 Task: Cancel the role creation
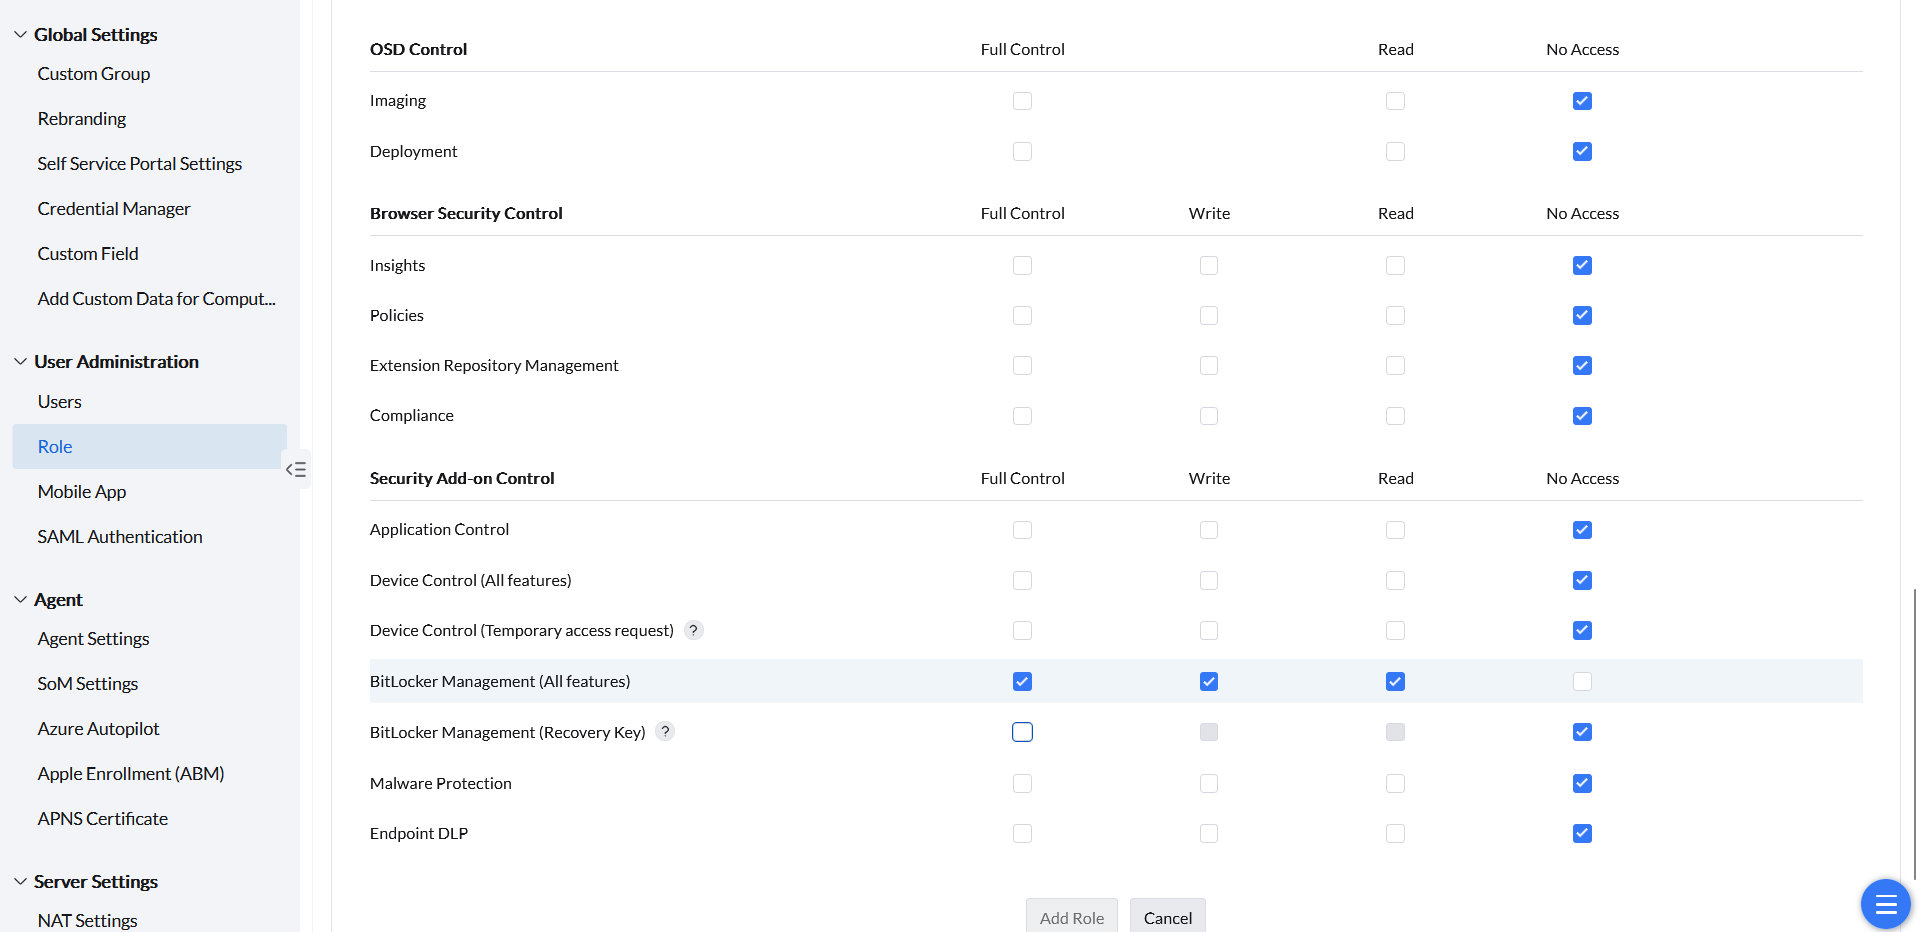1167,917
